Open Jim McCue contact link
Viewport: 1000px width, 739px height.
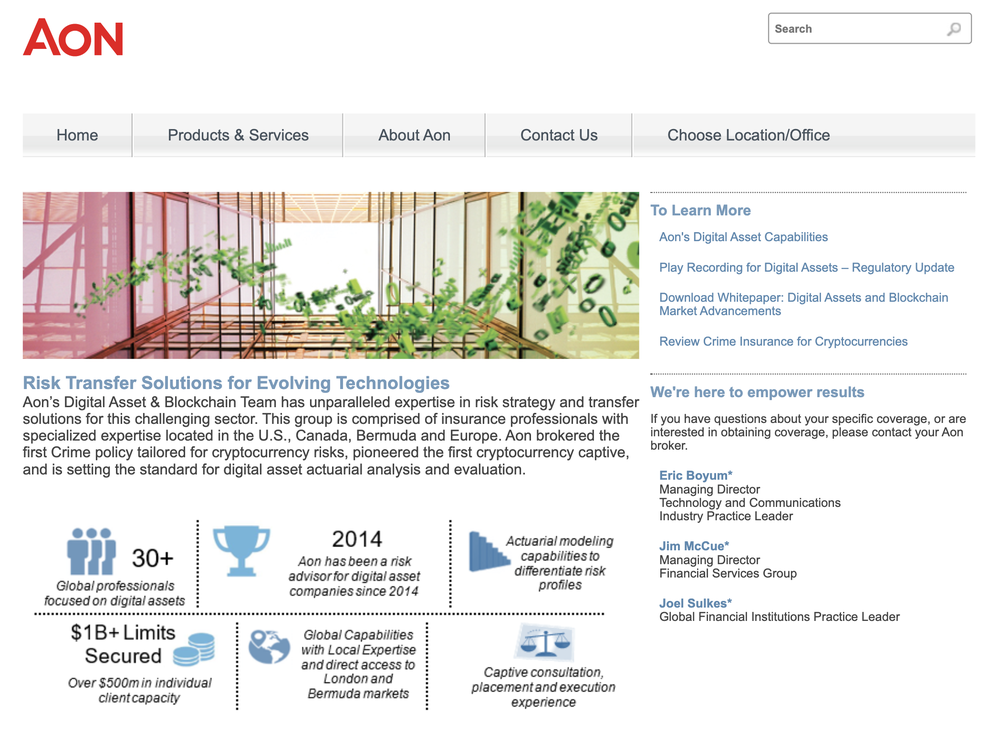pos(694,546)
